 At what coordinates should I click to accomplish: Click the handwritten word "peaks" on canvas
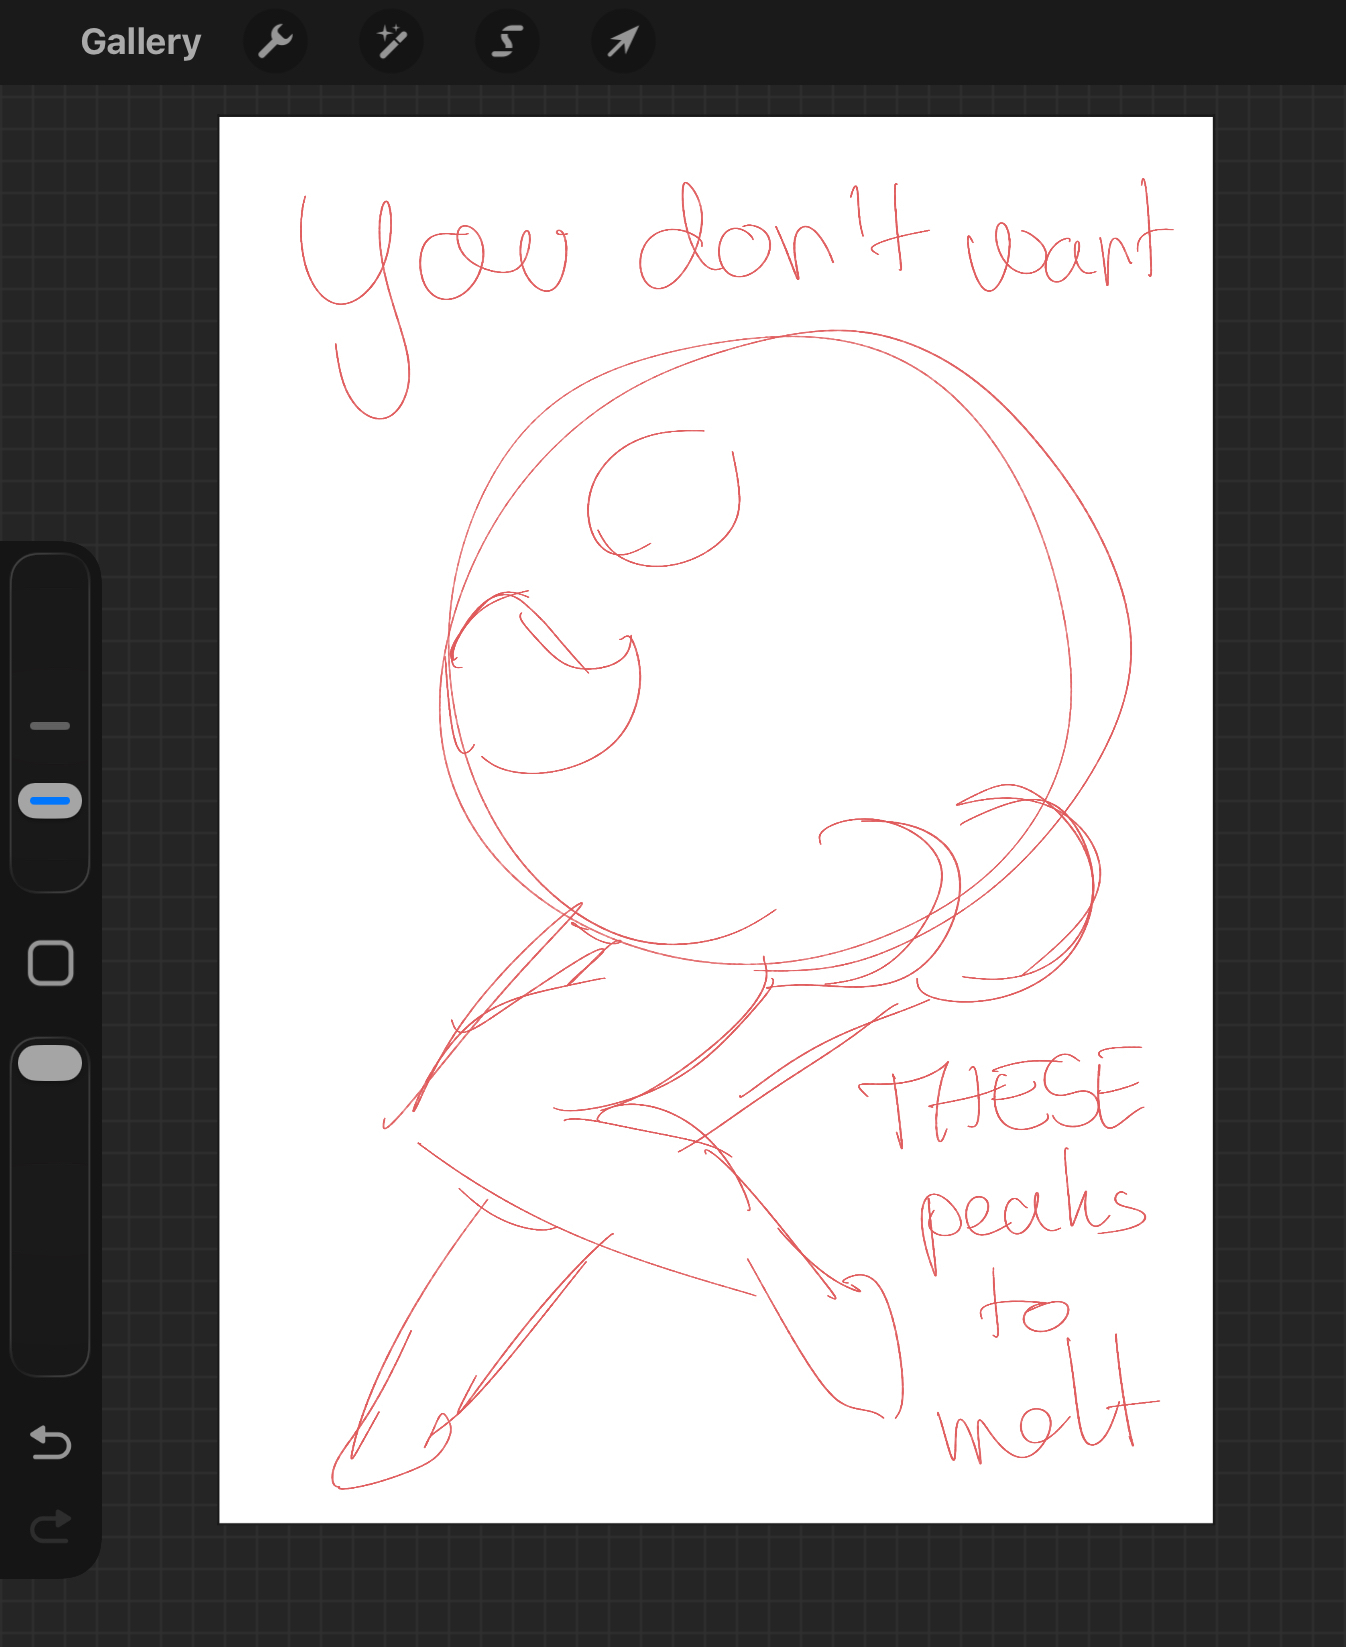pos(1033,1208)
